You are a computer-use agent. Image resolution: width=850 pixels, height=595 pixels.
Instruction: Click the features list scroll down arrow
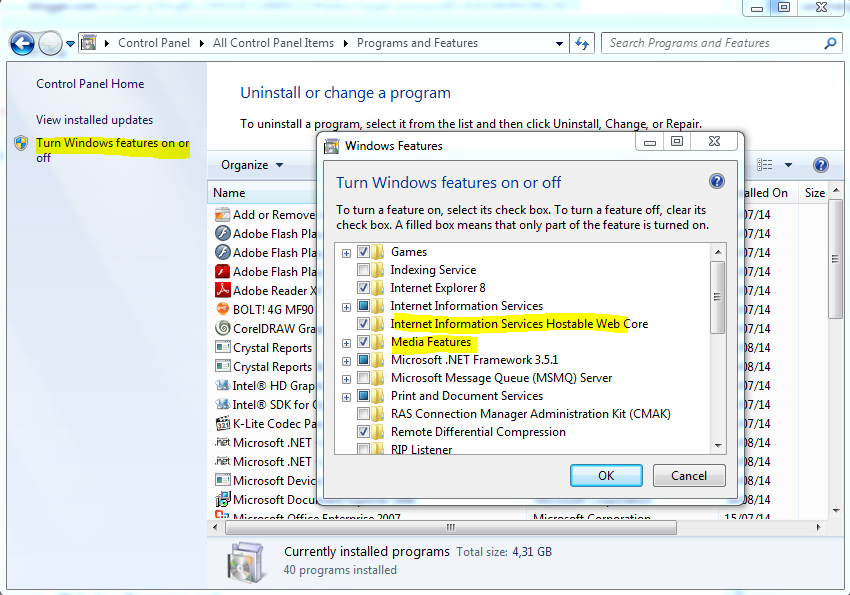coord(718,445)
